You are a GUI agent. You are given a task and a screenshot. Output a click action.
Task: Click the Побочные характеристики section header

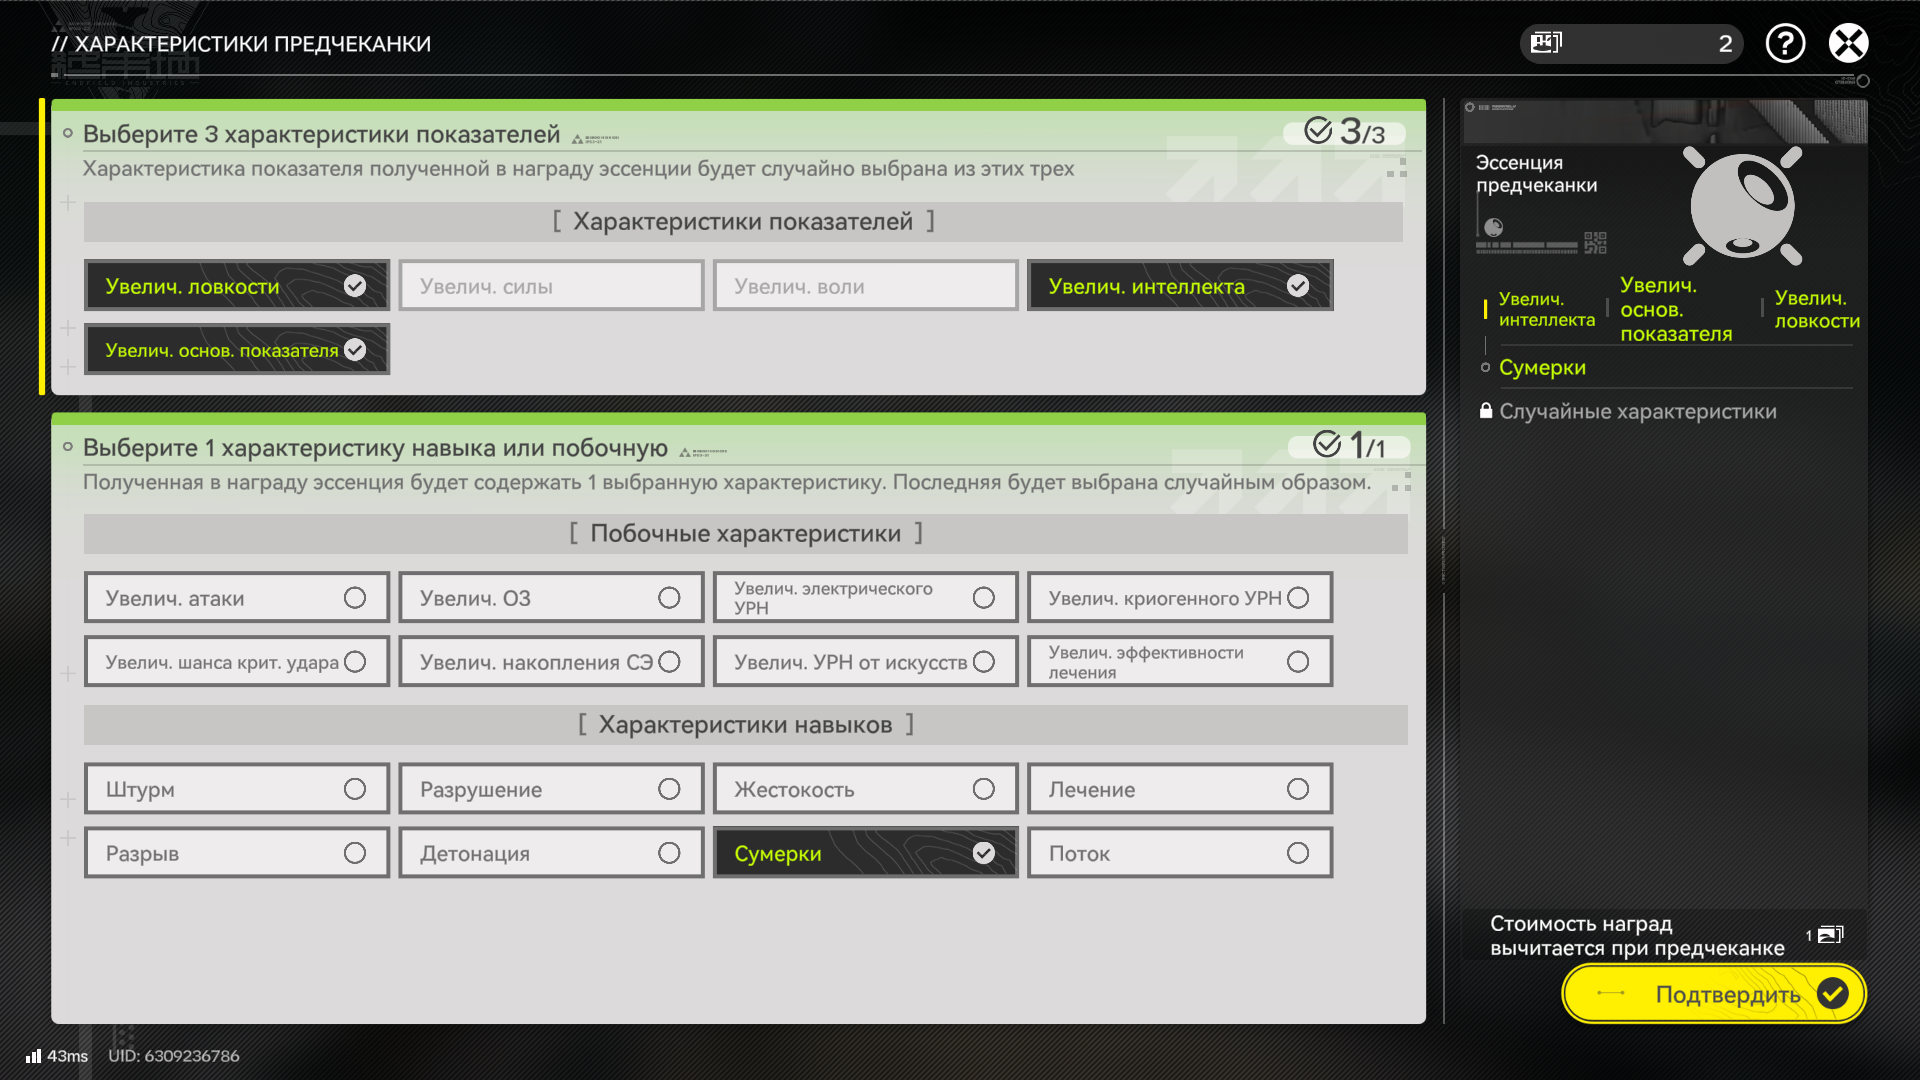(745, 534)
